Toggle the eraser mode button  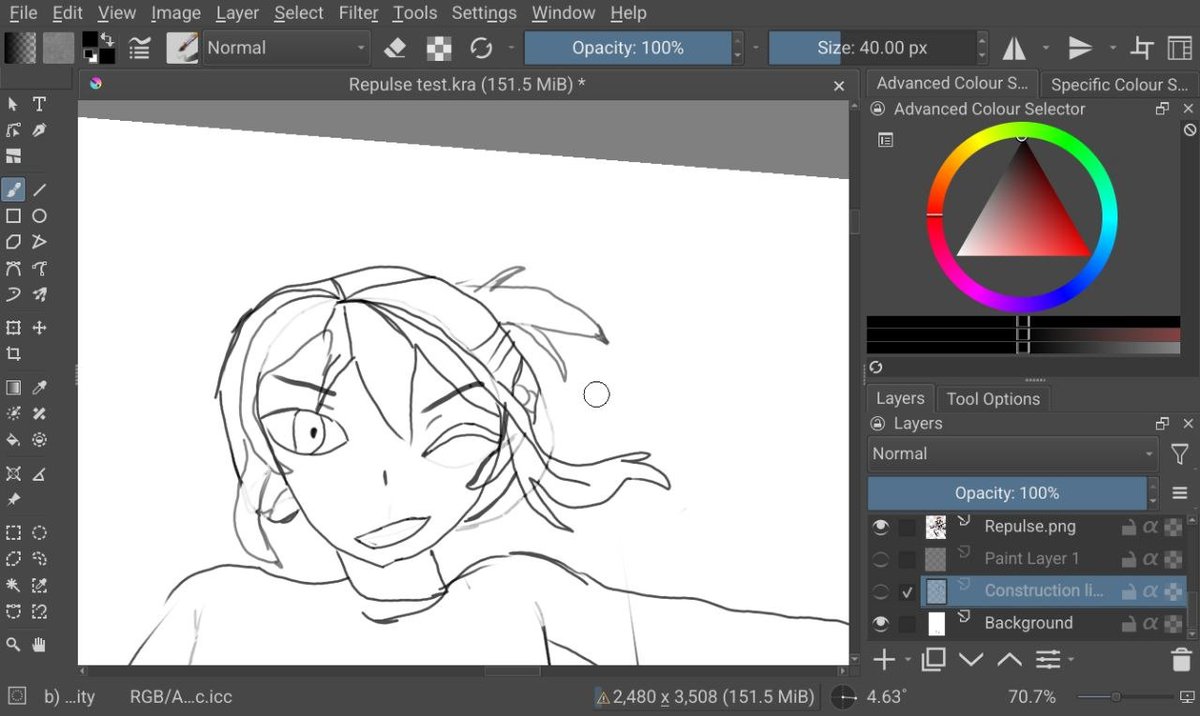click(x=395, y=47)
